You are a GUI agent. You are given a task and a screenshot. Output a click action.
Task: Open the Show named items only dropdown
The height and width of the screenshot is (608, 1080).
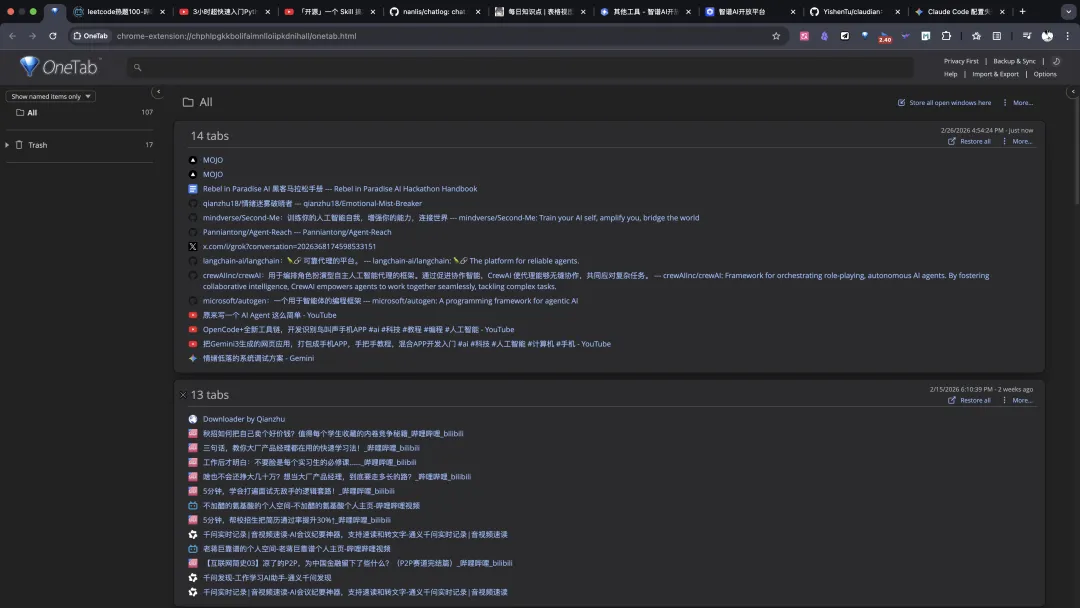50,96
